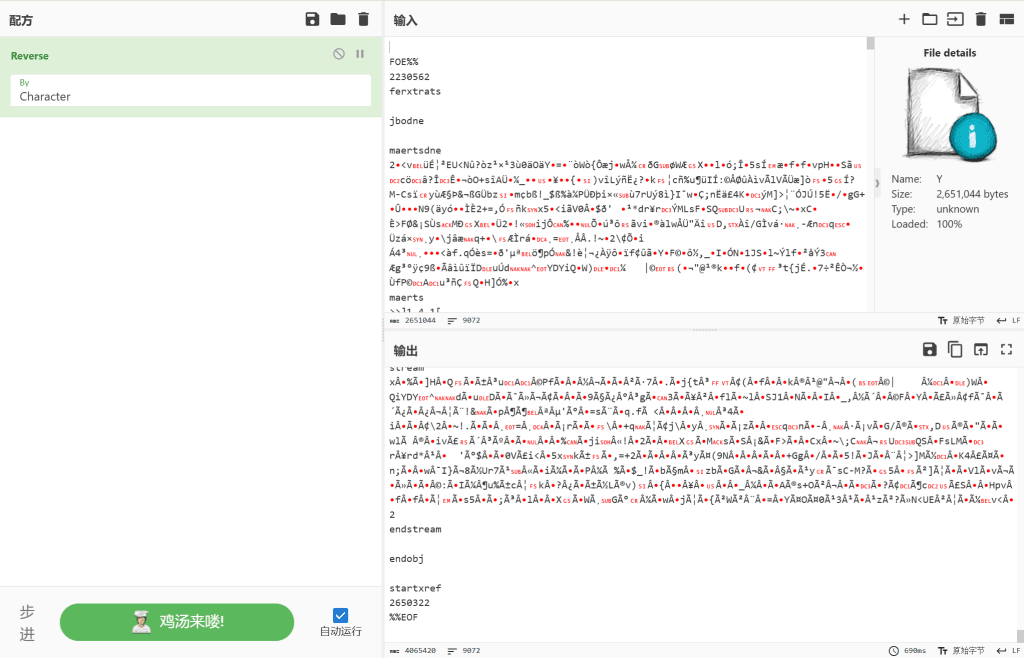Clear the input and output with the trash icon
Viewport: 1024px width, 658px height.
(x=980, y=19)
